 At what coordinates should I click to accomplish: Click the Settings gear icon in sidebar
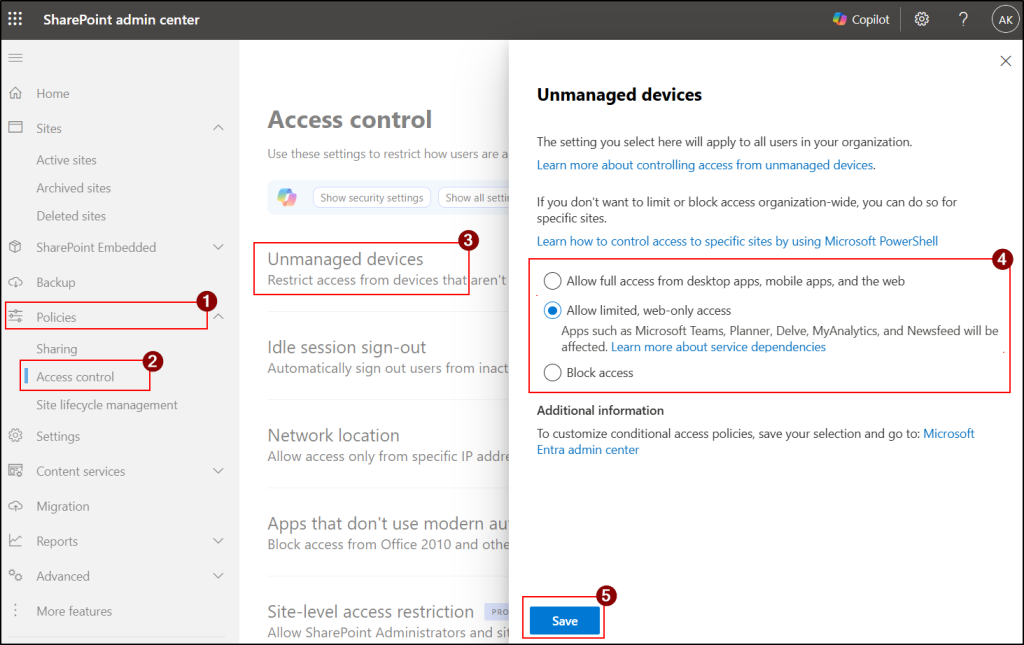pyautogui.click(x=16, y=435)
